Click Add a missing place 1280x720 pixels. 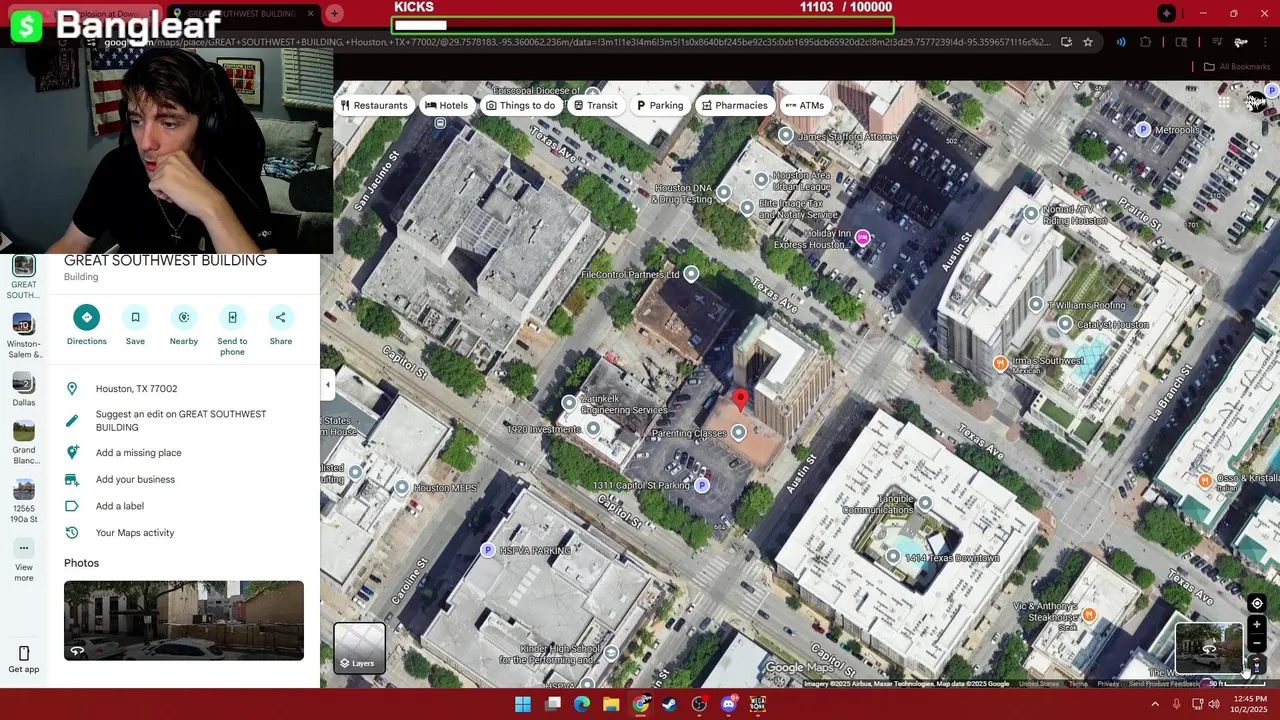(184, 453)
